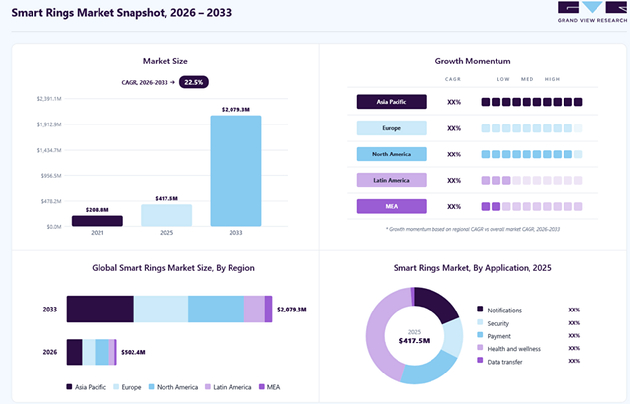The width and height of the screenshot is (630, 404).
Task: Click the Asia Pacific XX% CAGR value
Action: click(x=454, y=102)
